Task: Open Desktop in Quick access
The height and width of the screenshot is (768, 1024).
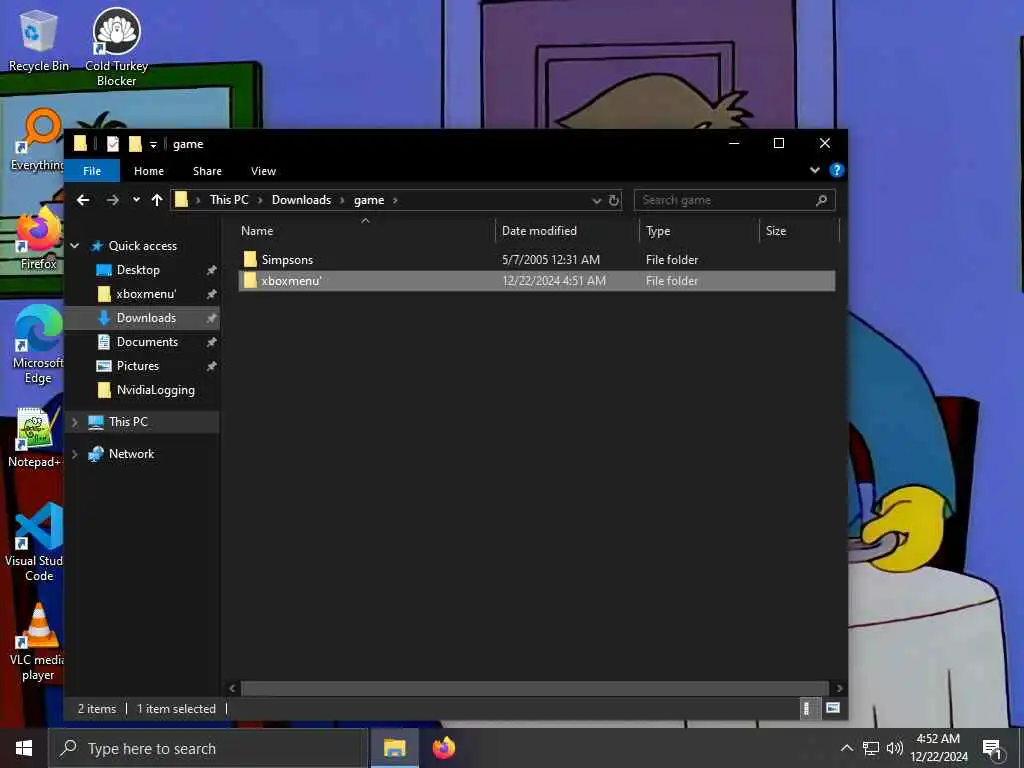Action: point(138,270)
